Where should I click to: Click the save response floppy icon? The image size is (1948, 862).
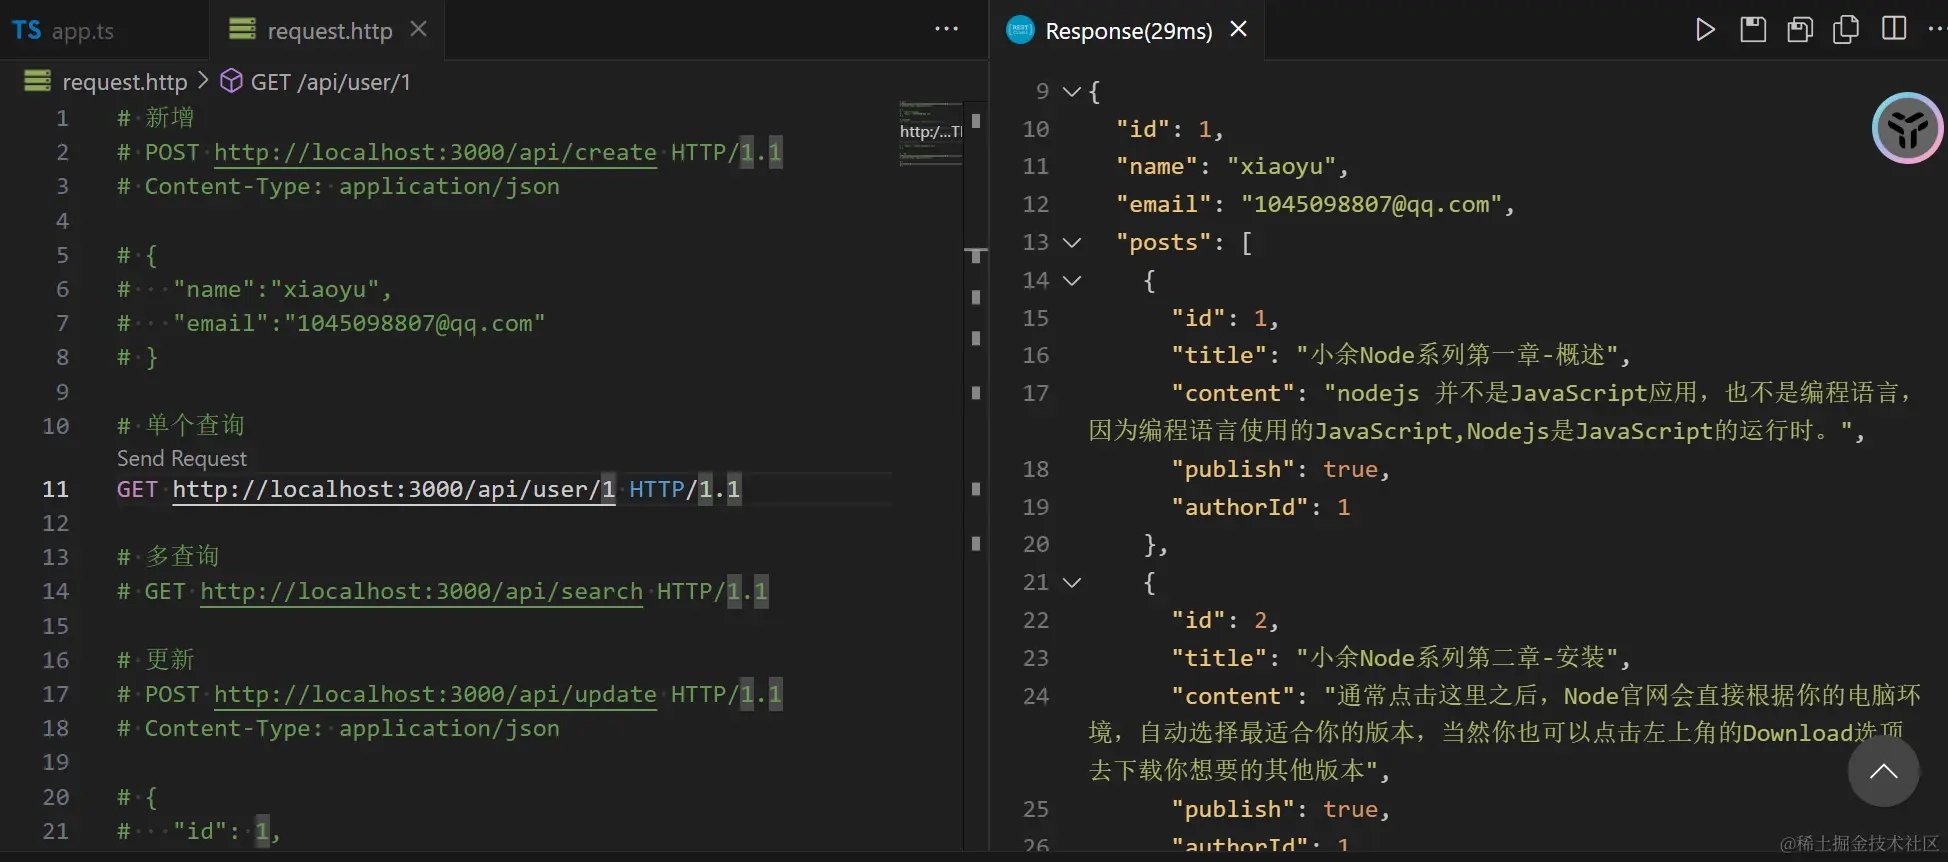[x=1753, y=30]
